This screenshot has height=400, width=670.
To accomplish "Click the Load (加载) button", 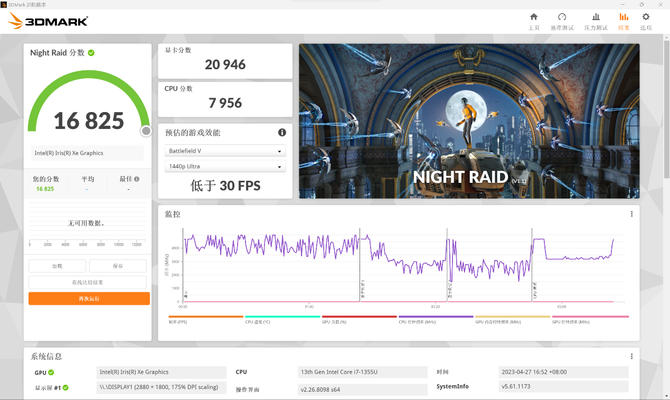I will click(x=57, y=266).
